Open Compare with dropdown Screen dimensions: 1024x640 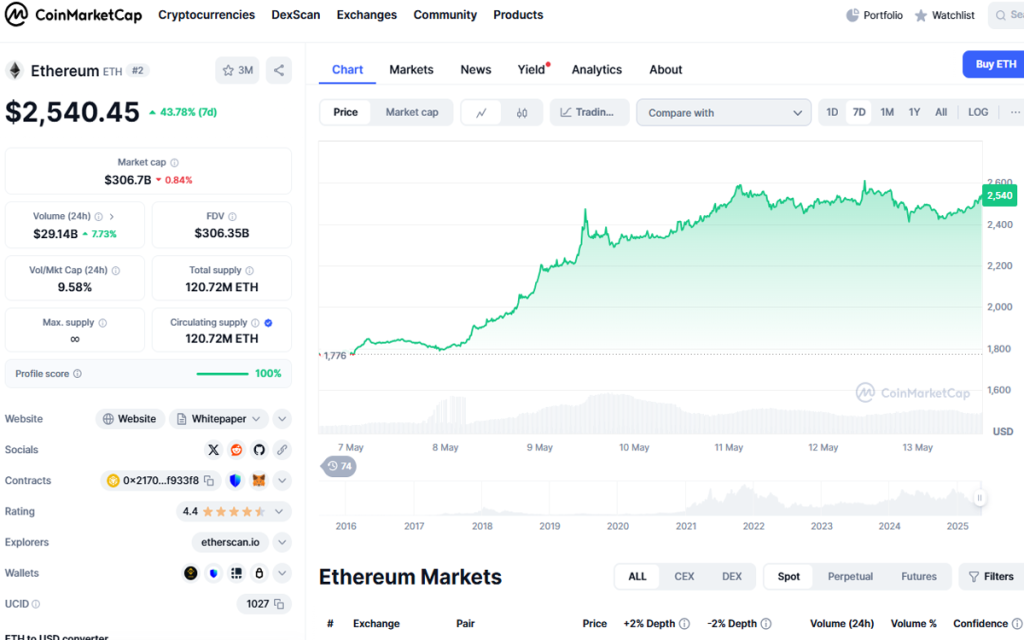[724, 112]
